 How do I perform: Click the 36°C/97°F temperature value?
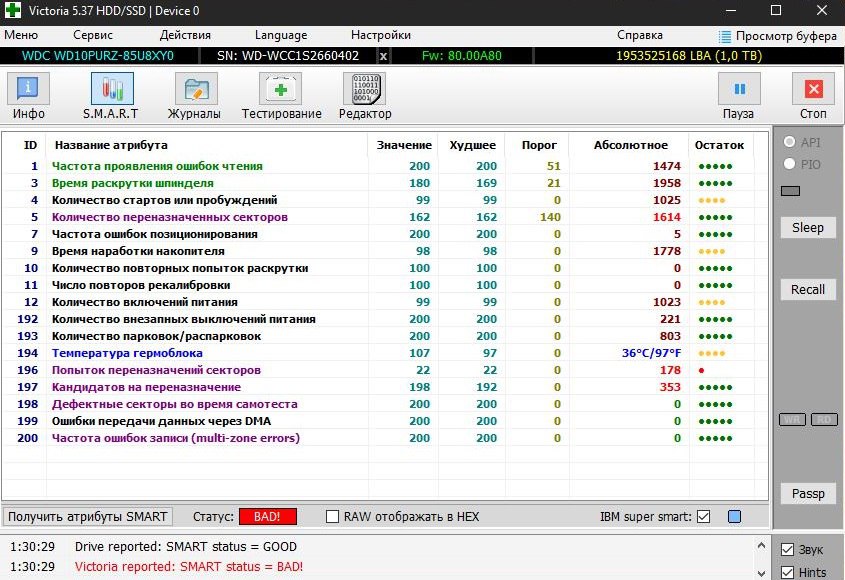click(x=651, y=353)
